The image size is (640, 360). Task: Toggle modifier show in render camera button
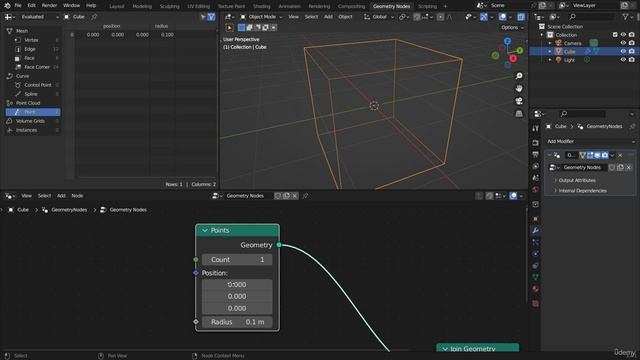(605, 155)
